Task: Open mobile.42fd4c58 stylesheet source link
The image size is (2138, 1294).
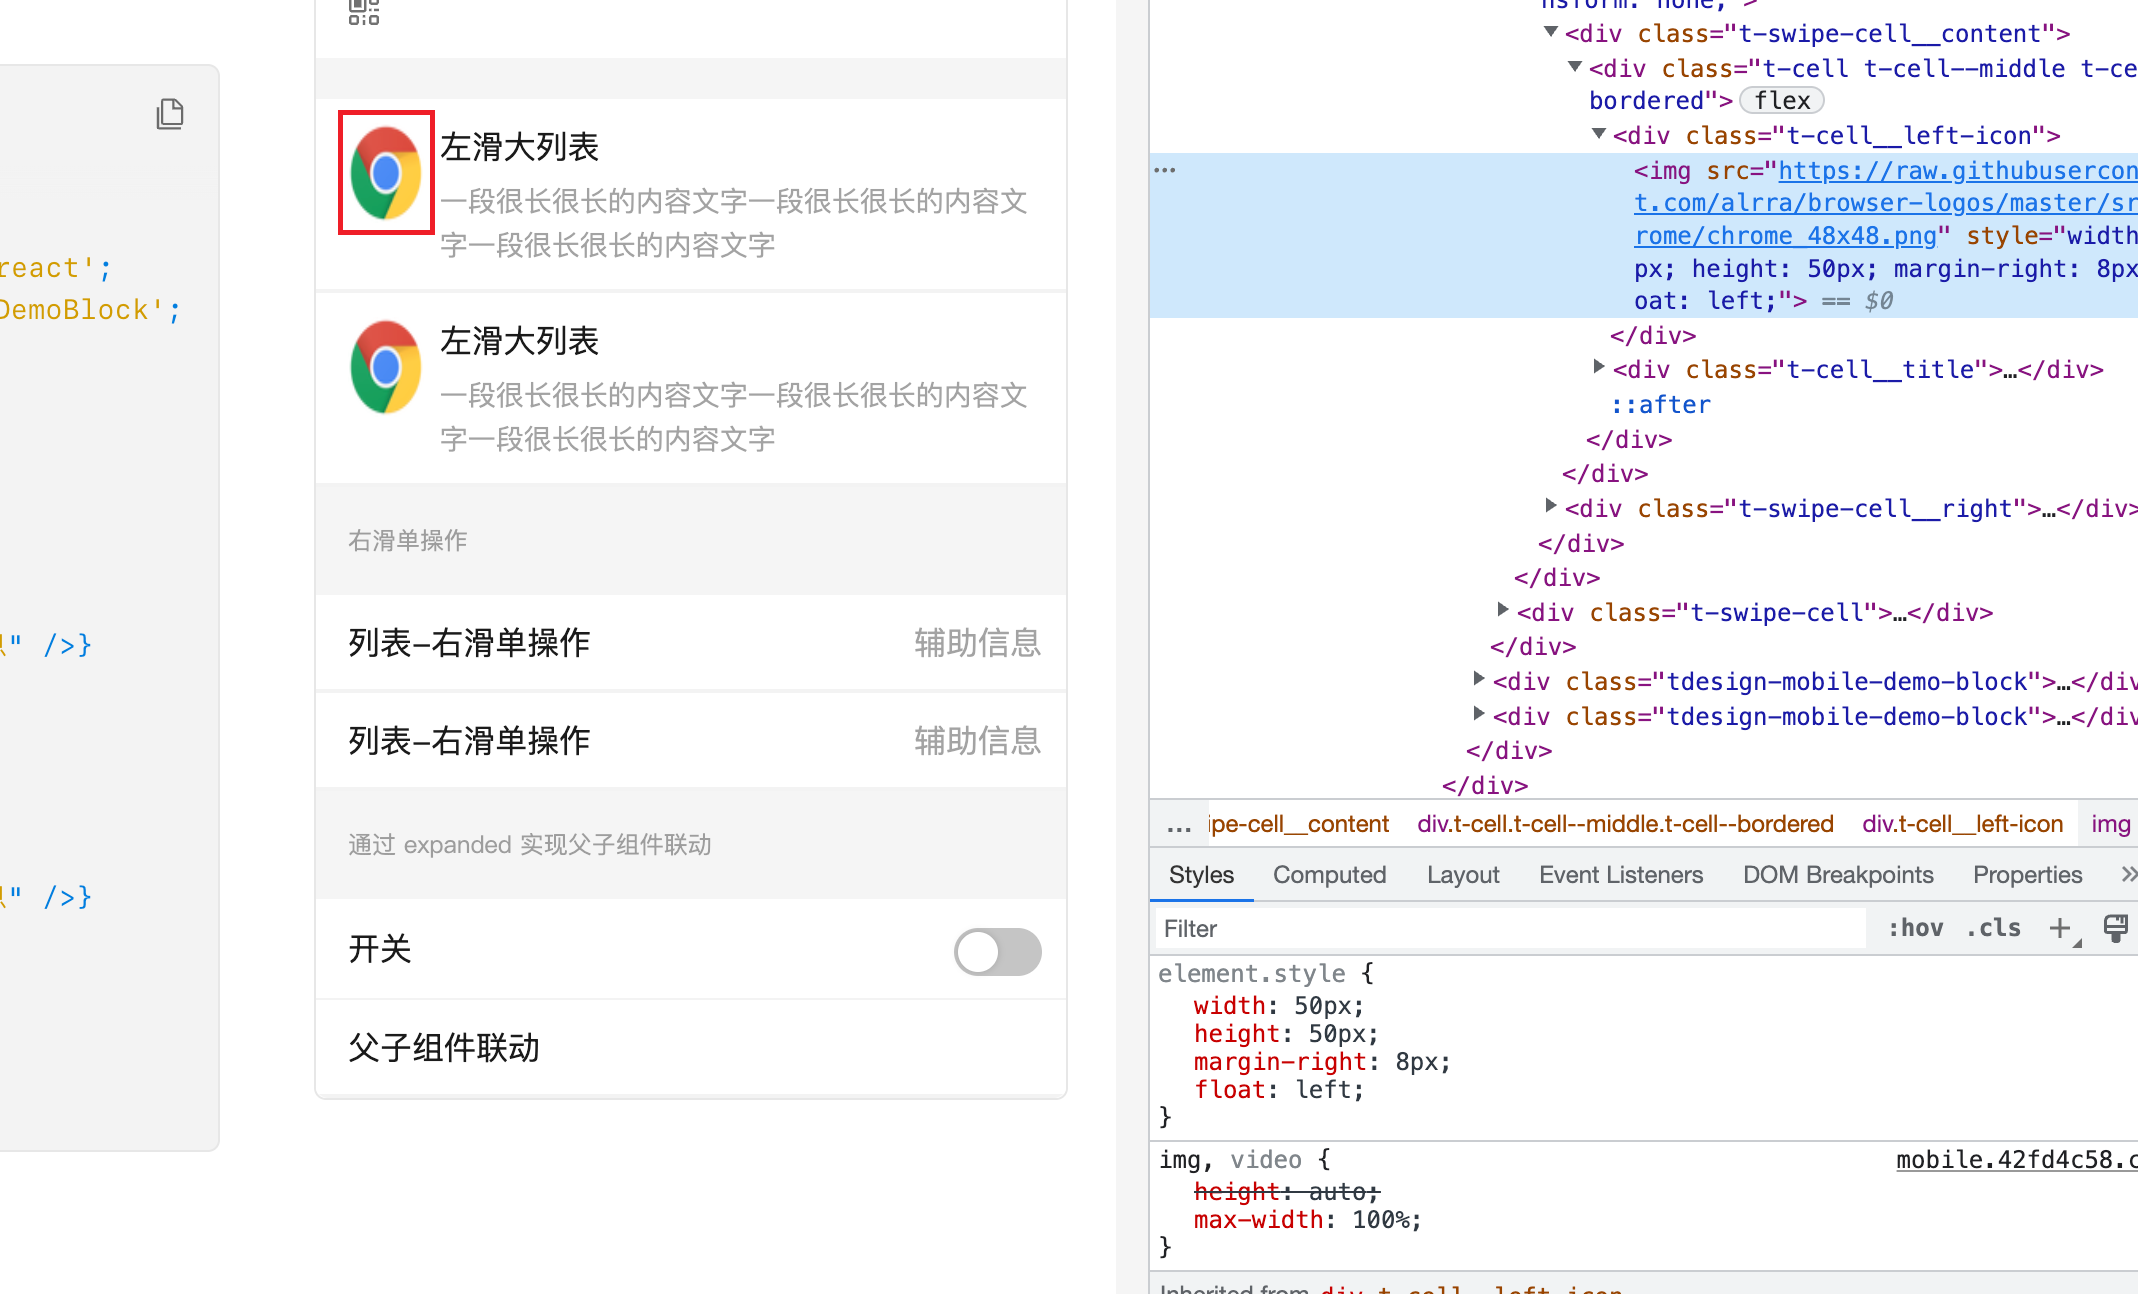Action: (2016, 1160)
